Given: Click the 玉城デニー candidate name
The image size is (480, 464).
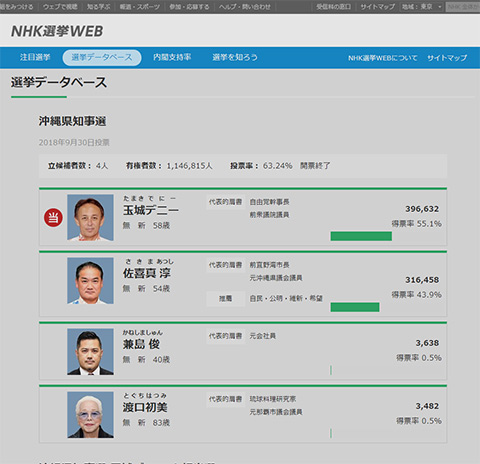Looking at the screenshot, I should [151, 210].
